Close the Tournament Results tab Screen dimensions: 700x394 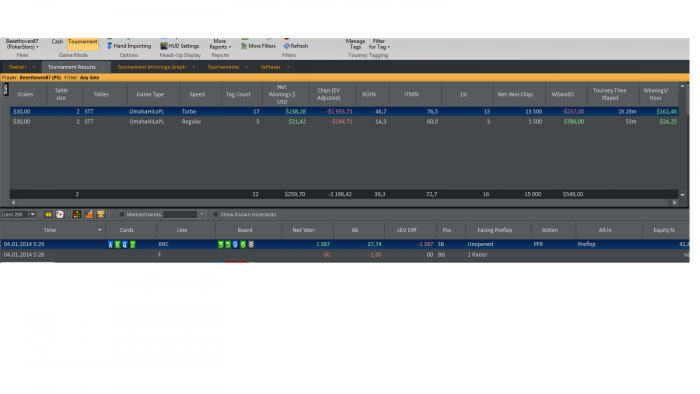tap(104, 67)
